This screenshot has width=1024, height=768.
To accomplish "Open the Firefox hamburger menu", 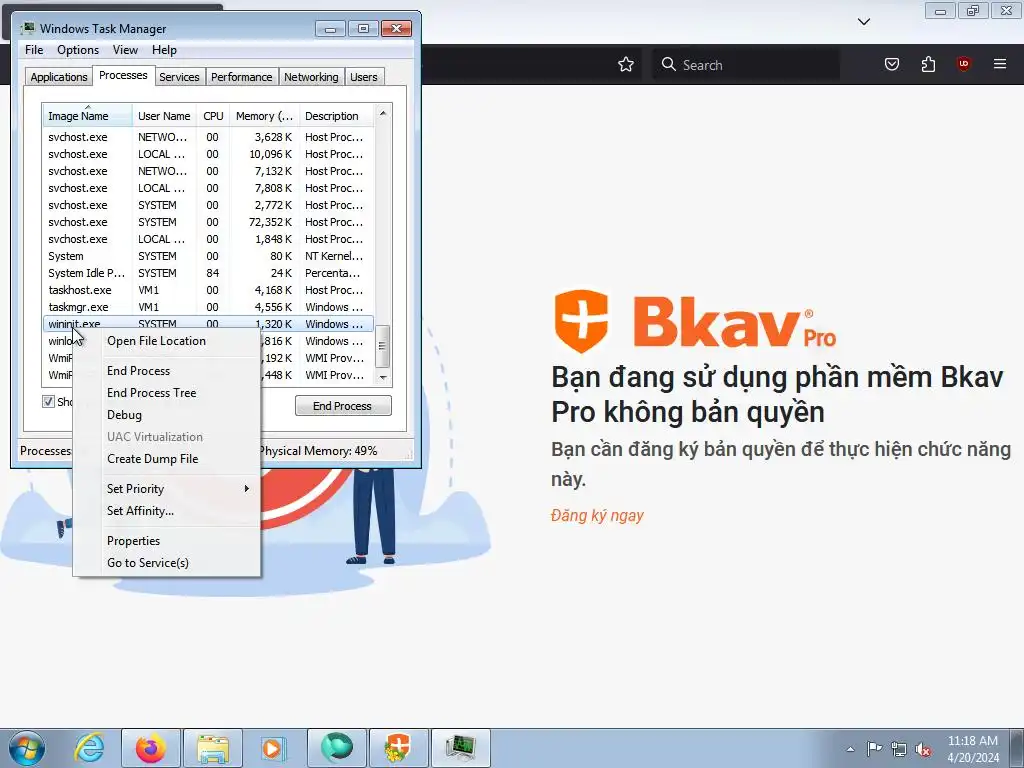I will click(x=1000, y=64).
